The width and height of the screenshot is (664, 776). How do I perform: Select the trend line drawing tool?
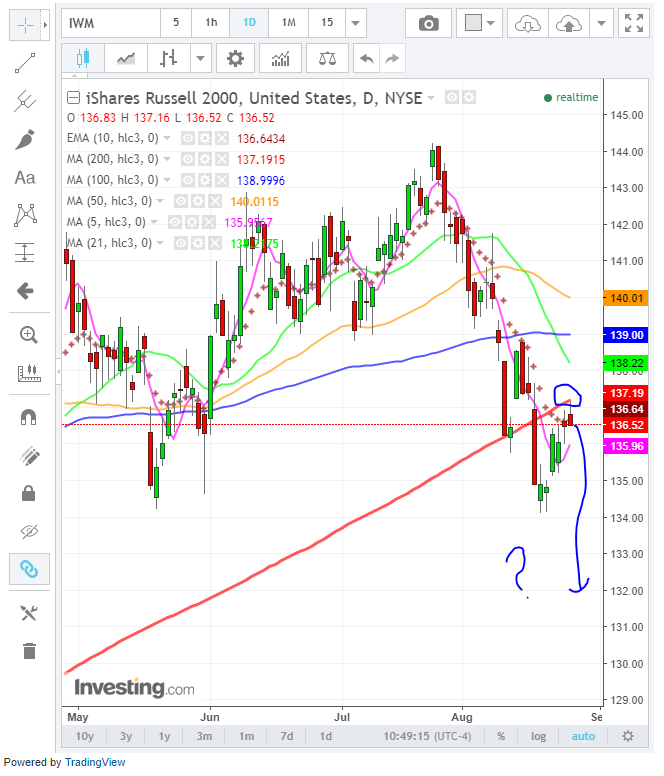tap(25, 63)
